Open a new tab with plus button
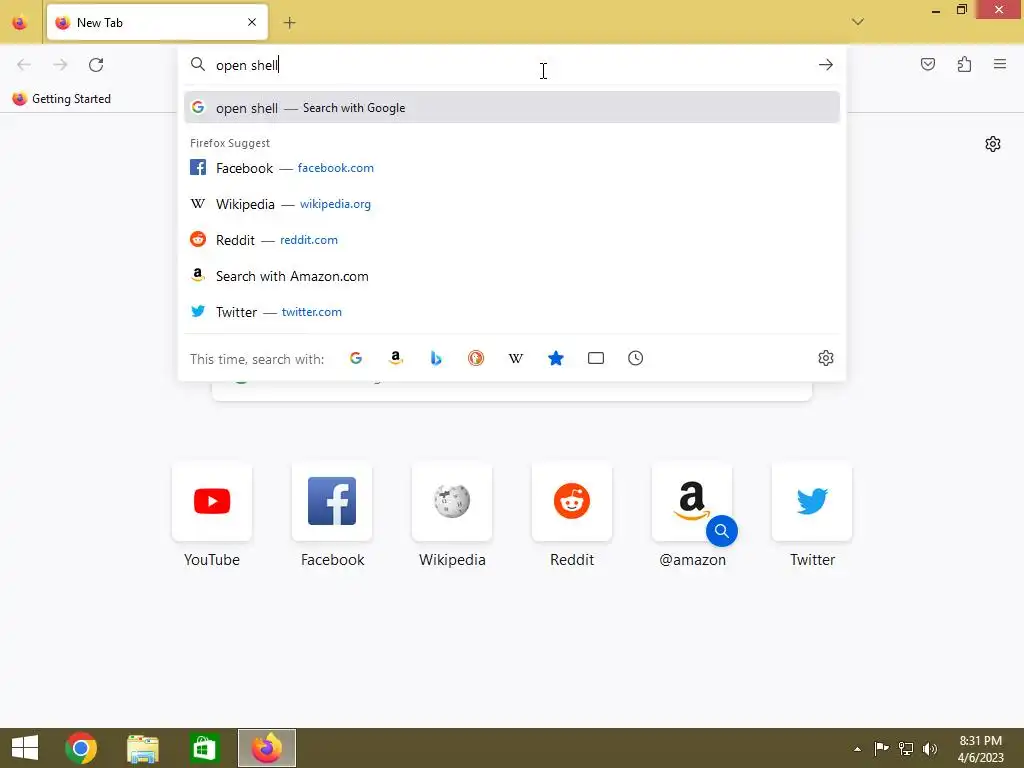1024x768 pixels. click(289, 23)
